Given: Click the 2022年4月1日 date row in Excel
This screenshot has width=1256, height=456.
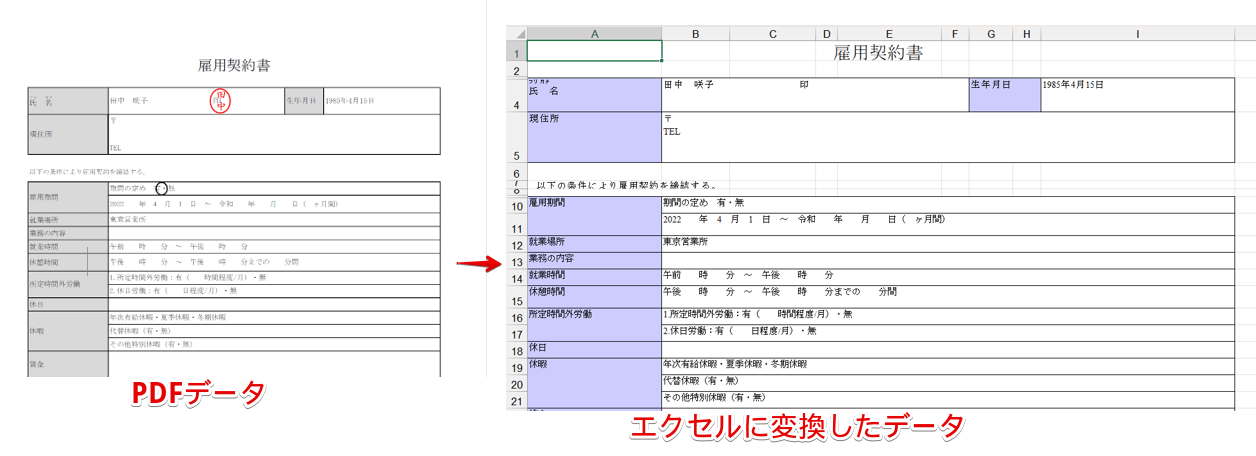Looking at the screenshot, I should (x=947, y=224).
